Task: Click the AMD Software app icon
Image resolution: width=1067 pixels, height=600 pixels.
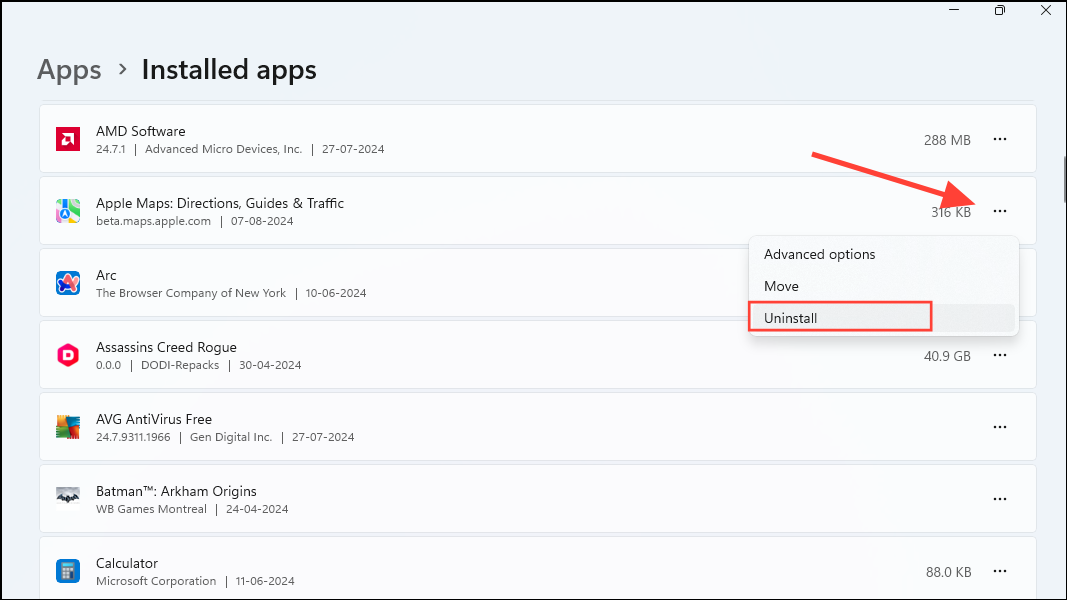Action: point(68,139)
